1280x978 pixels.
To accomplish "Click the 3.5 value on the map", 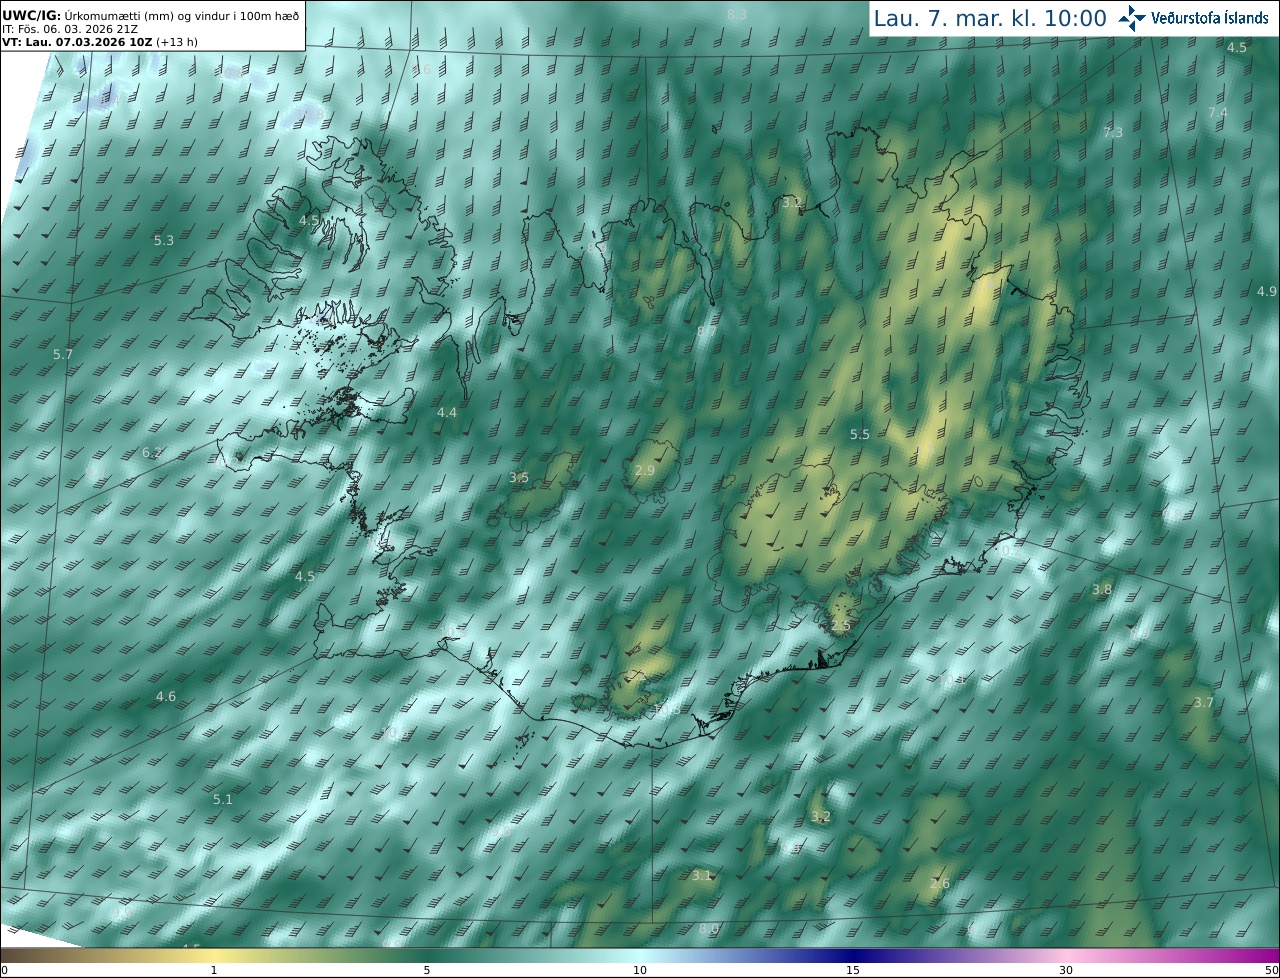I will point(519,478).
